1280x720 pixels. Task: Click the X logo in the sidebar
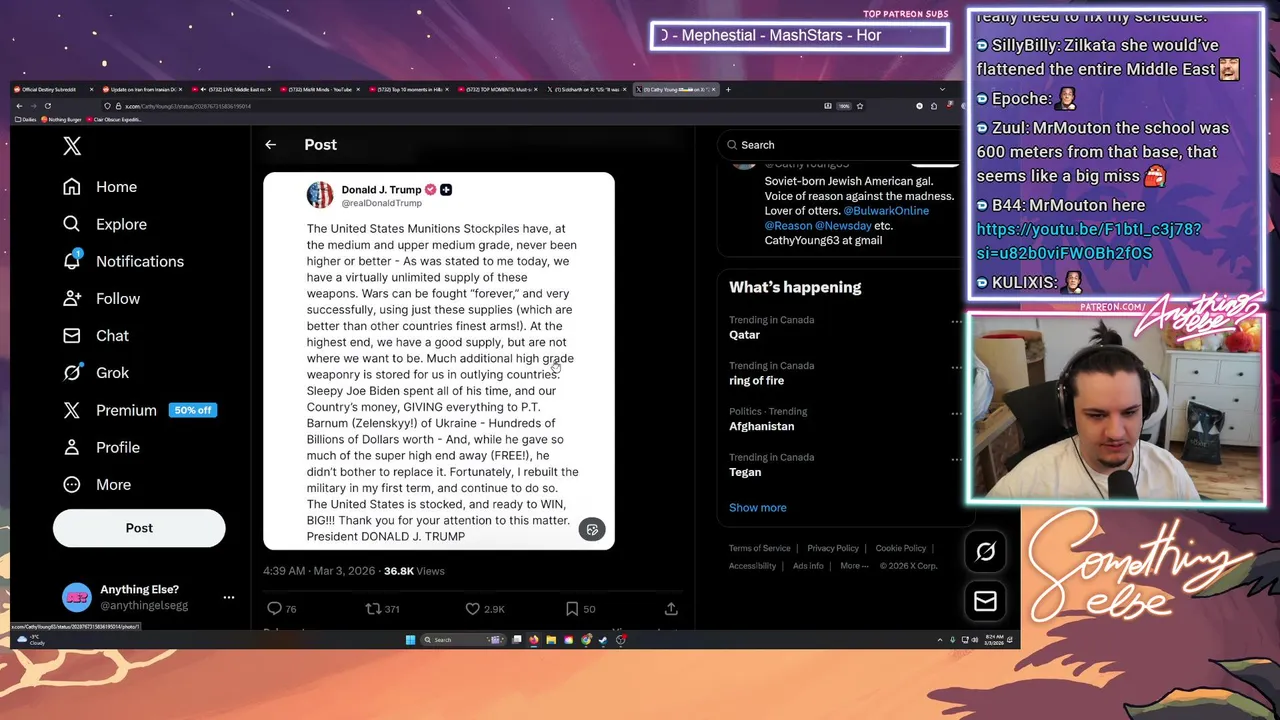coord(72,146)
